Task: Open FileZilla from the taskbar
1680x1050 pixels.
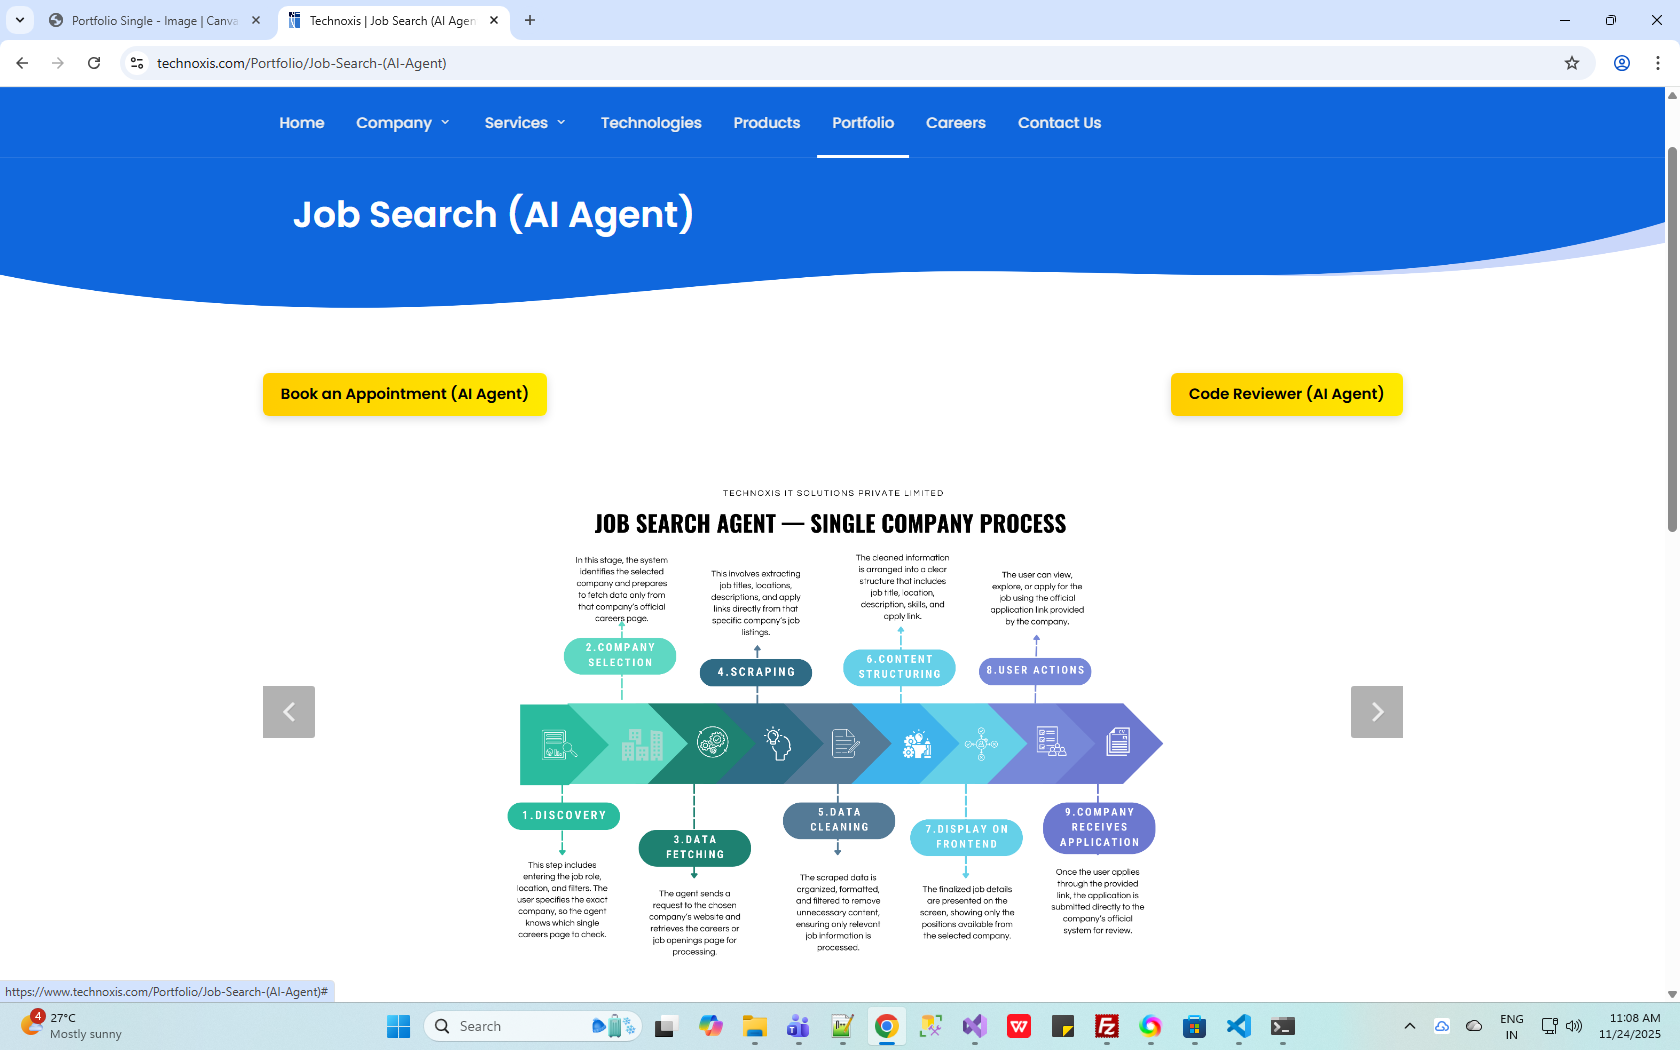Action: pos(1106,1026)
